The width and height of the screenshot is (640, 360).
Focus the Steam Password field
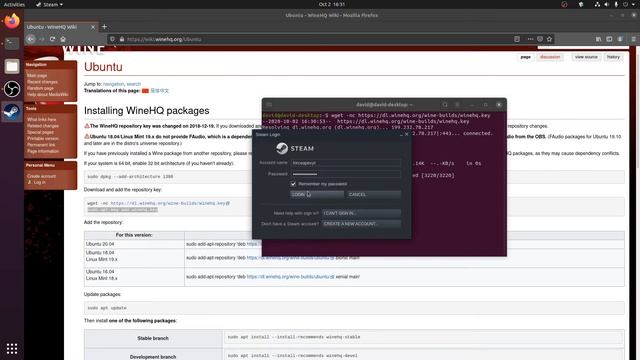(345, 174)
